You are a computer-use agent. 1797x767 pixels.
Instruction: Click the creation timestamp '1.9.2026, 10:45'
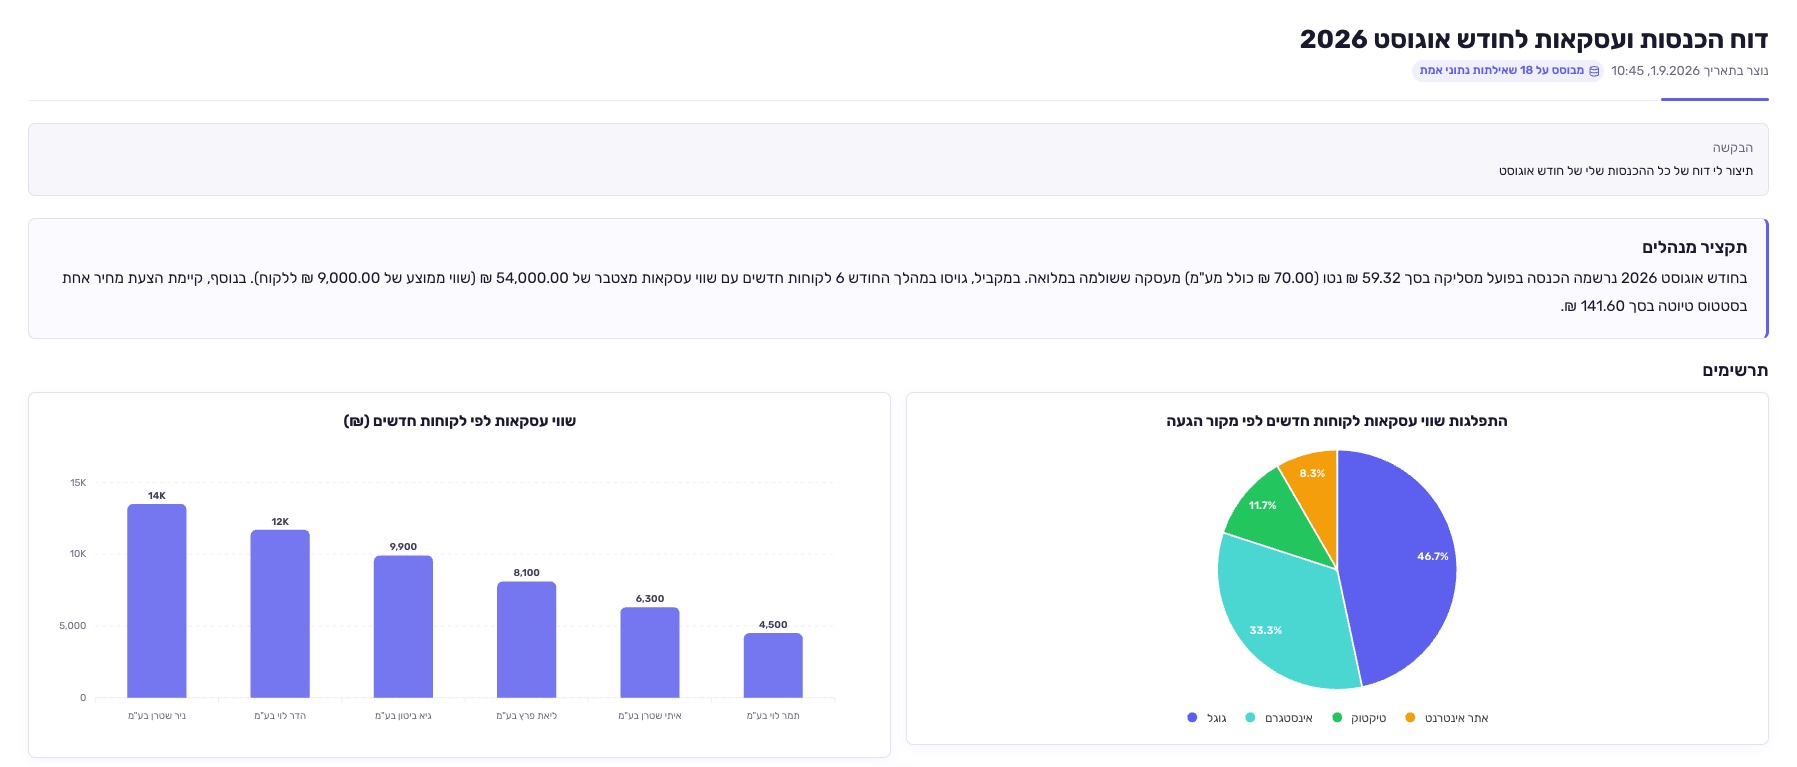pyautogui.click(x=1656, y=71)
